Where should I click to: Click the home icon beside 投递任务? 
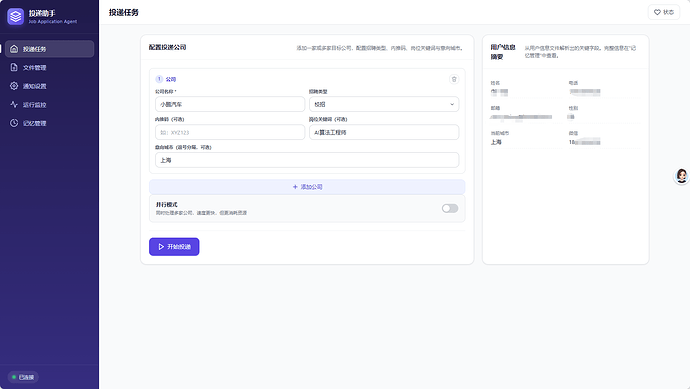pos(14,49)
